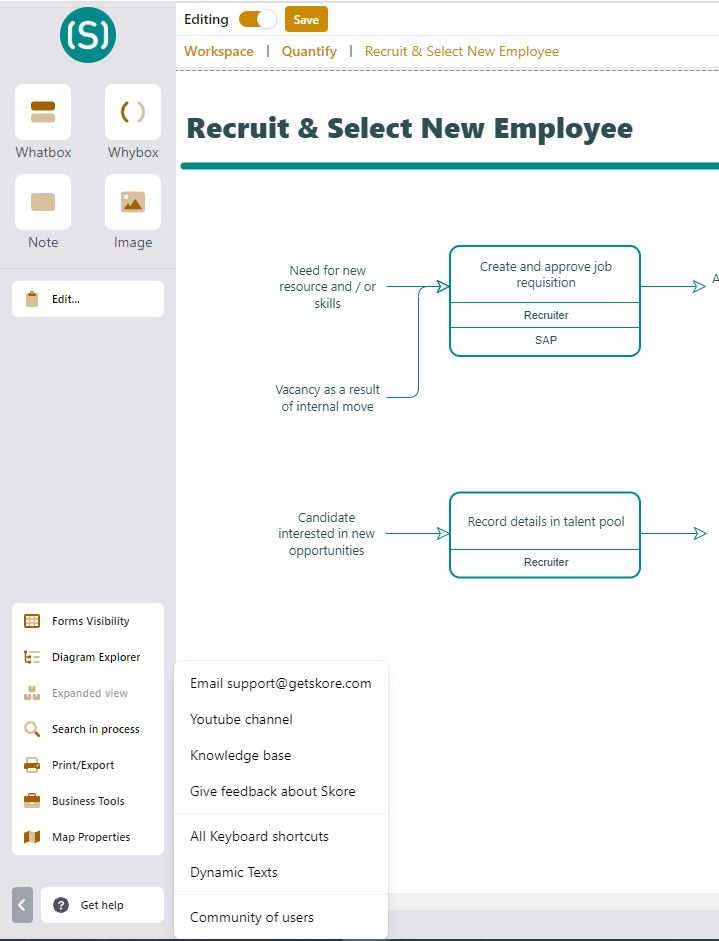This screenshot has width=719, height=941.
Task: Open Youtube channel menu entry
Action: click(281, 720)
